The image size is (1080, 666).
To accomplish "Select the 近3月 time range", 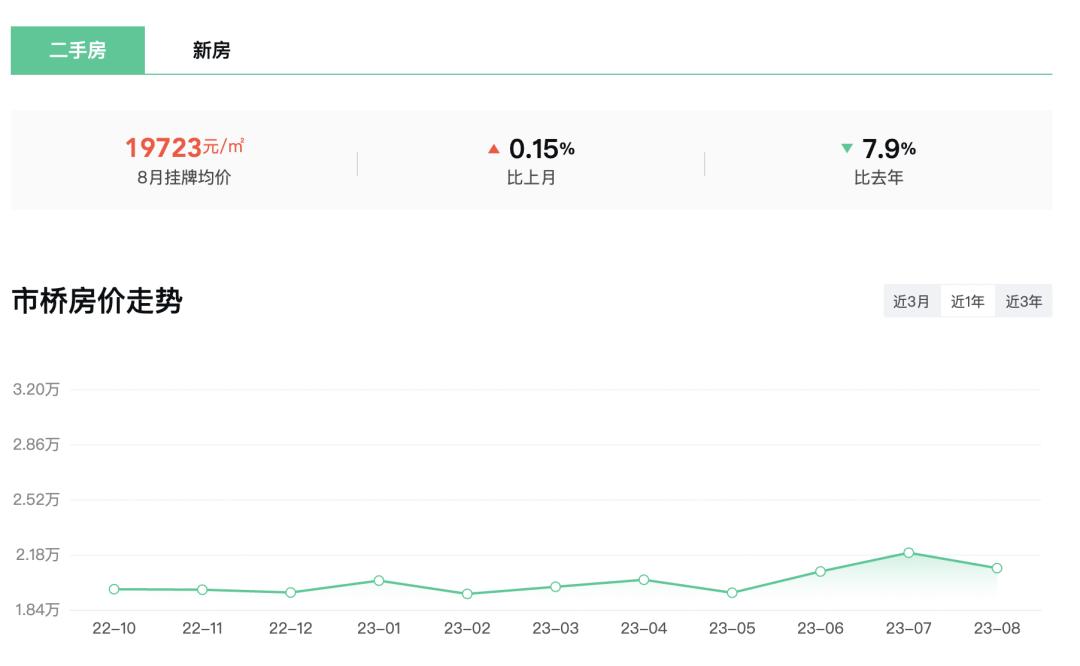I will pyautogui.click(x=911, y=301).
